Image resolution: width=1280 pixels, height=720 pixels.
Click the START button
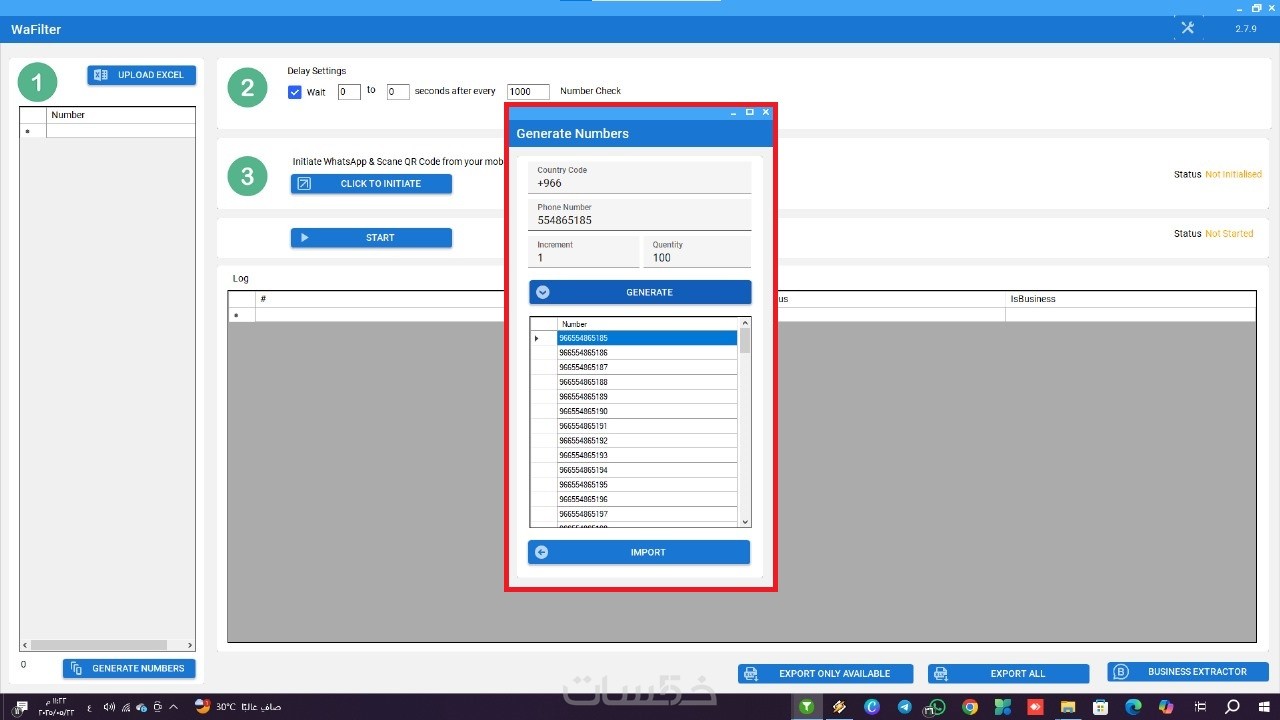[371, 238]
